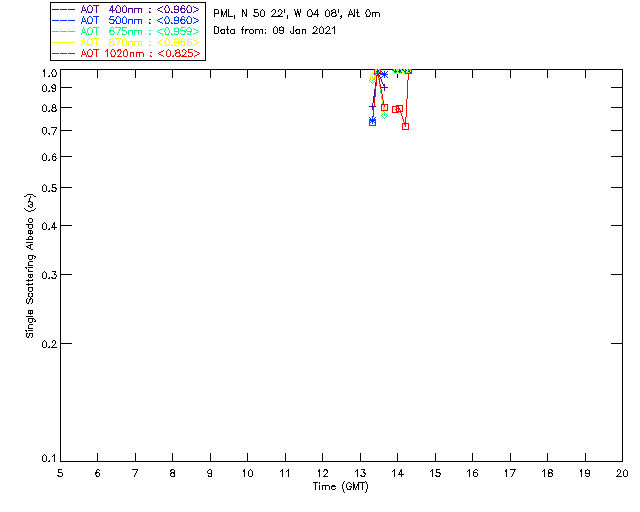Select the AOT 1020nm red legend entry

point(127,53)
